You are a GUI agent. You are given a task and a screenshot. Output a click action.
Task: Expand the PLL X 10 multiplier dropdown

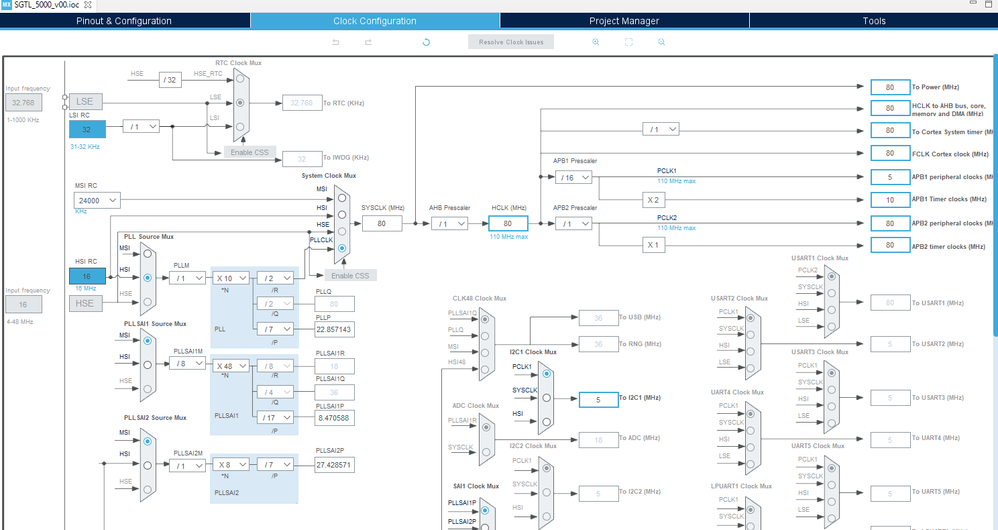[x=231, y=278]
